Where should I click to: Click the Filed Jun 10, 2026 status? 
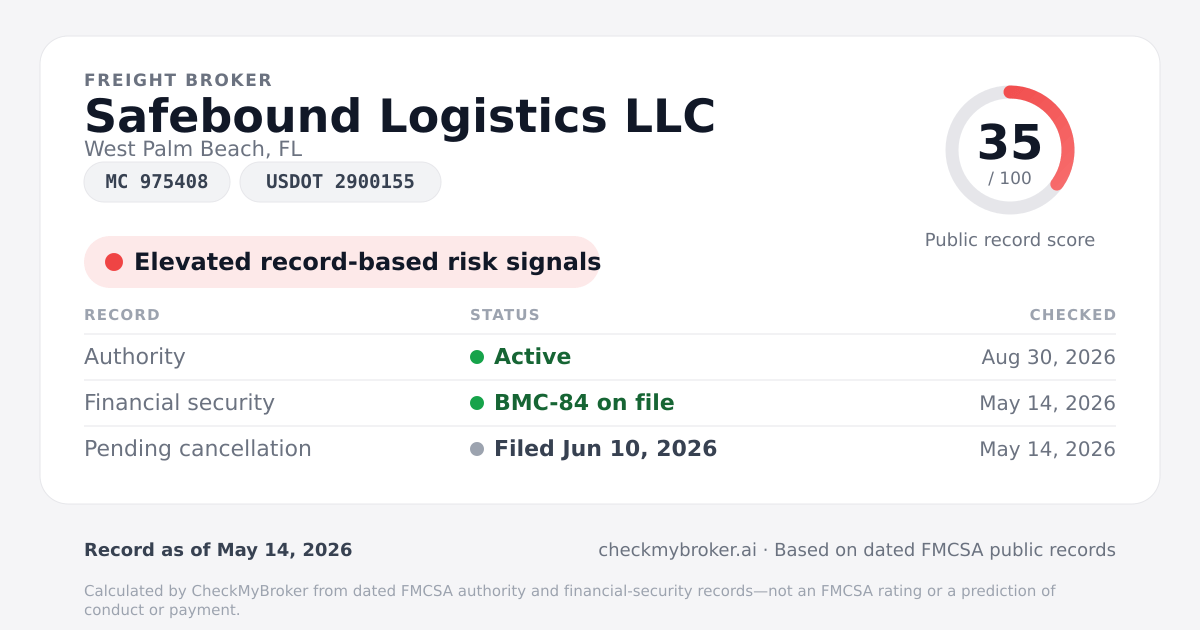(x=605, y=449)
